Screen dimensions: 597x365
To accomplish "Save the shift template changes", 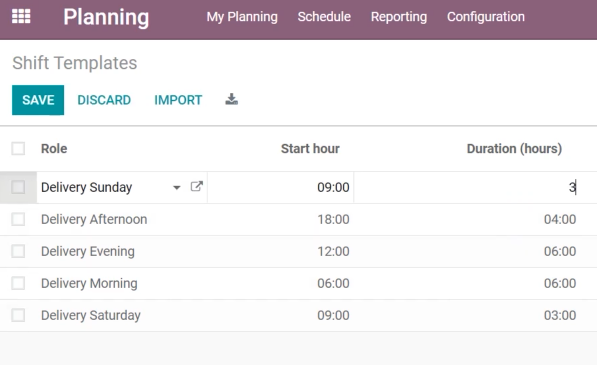I will point(38,100).
